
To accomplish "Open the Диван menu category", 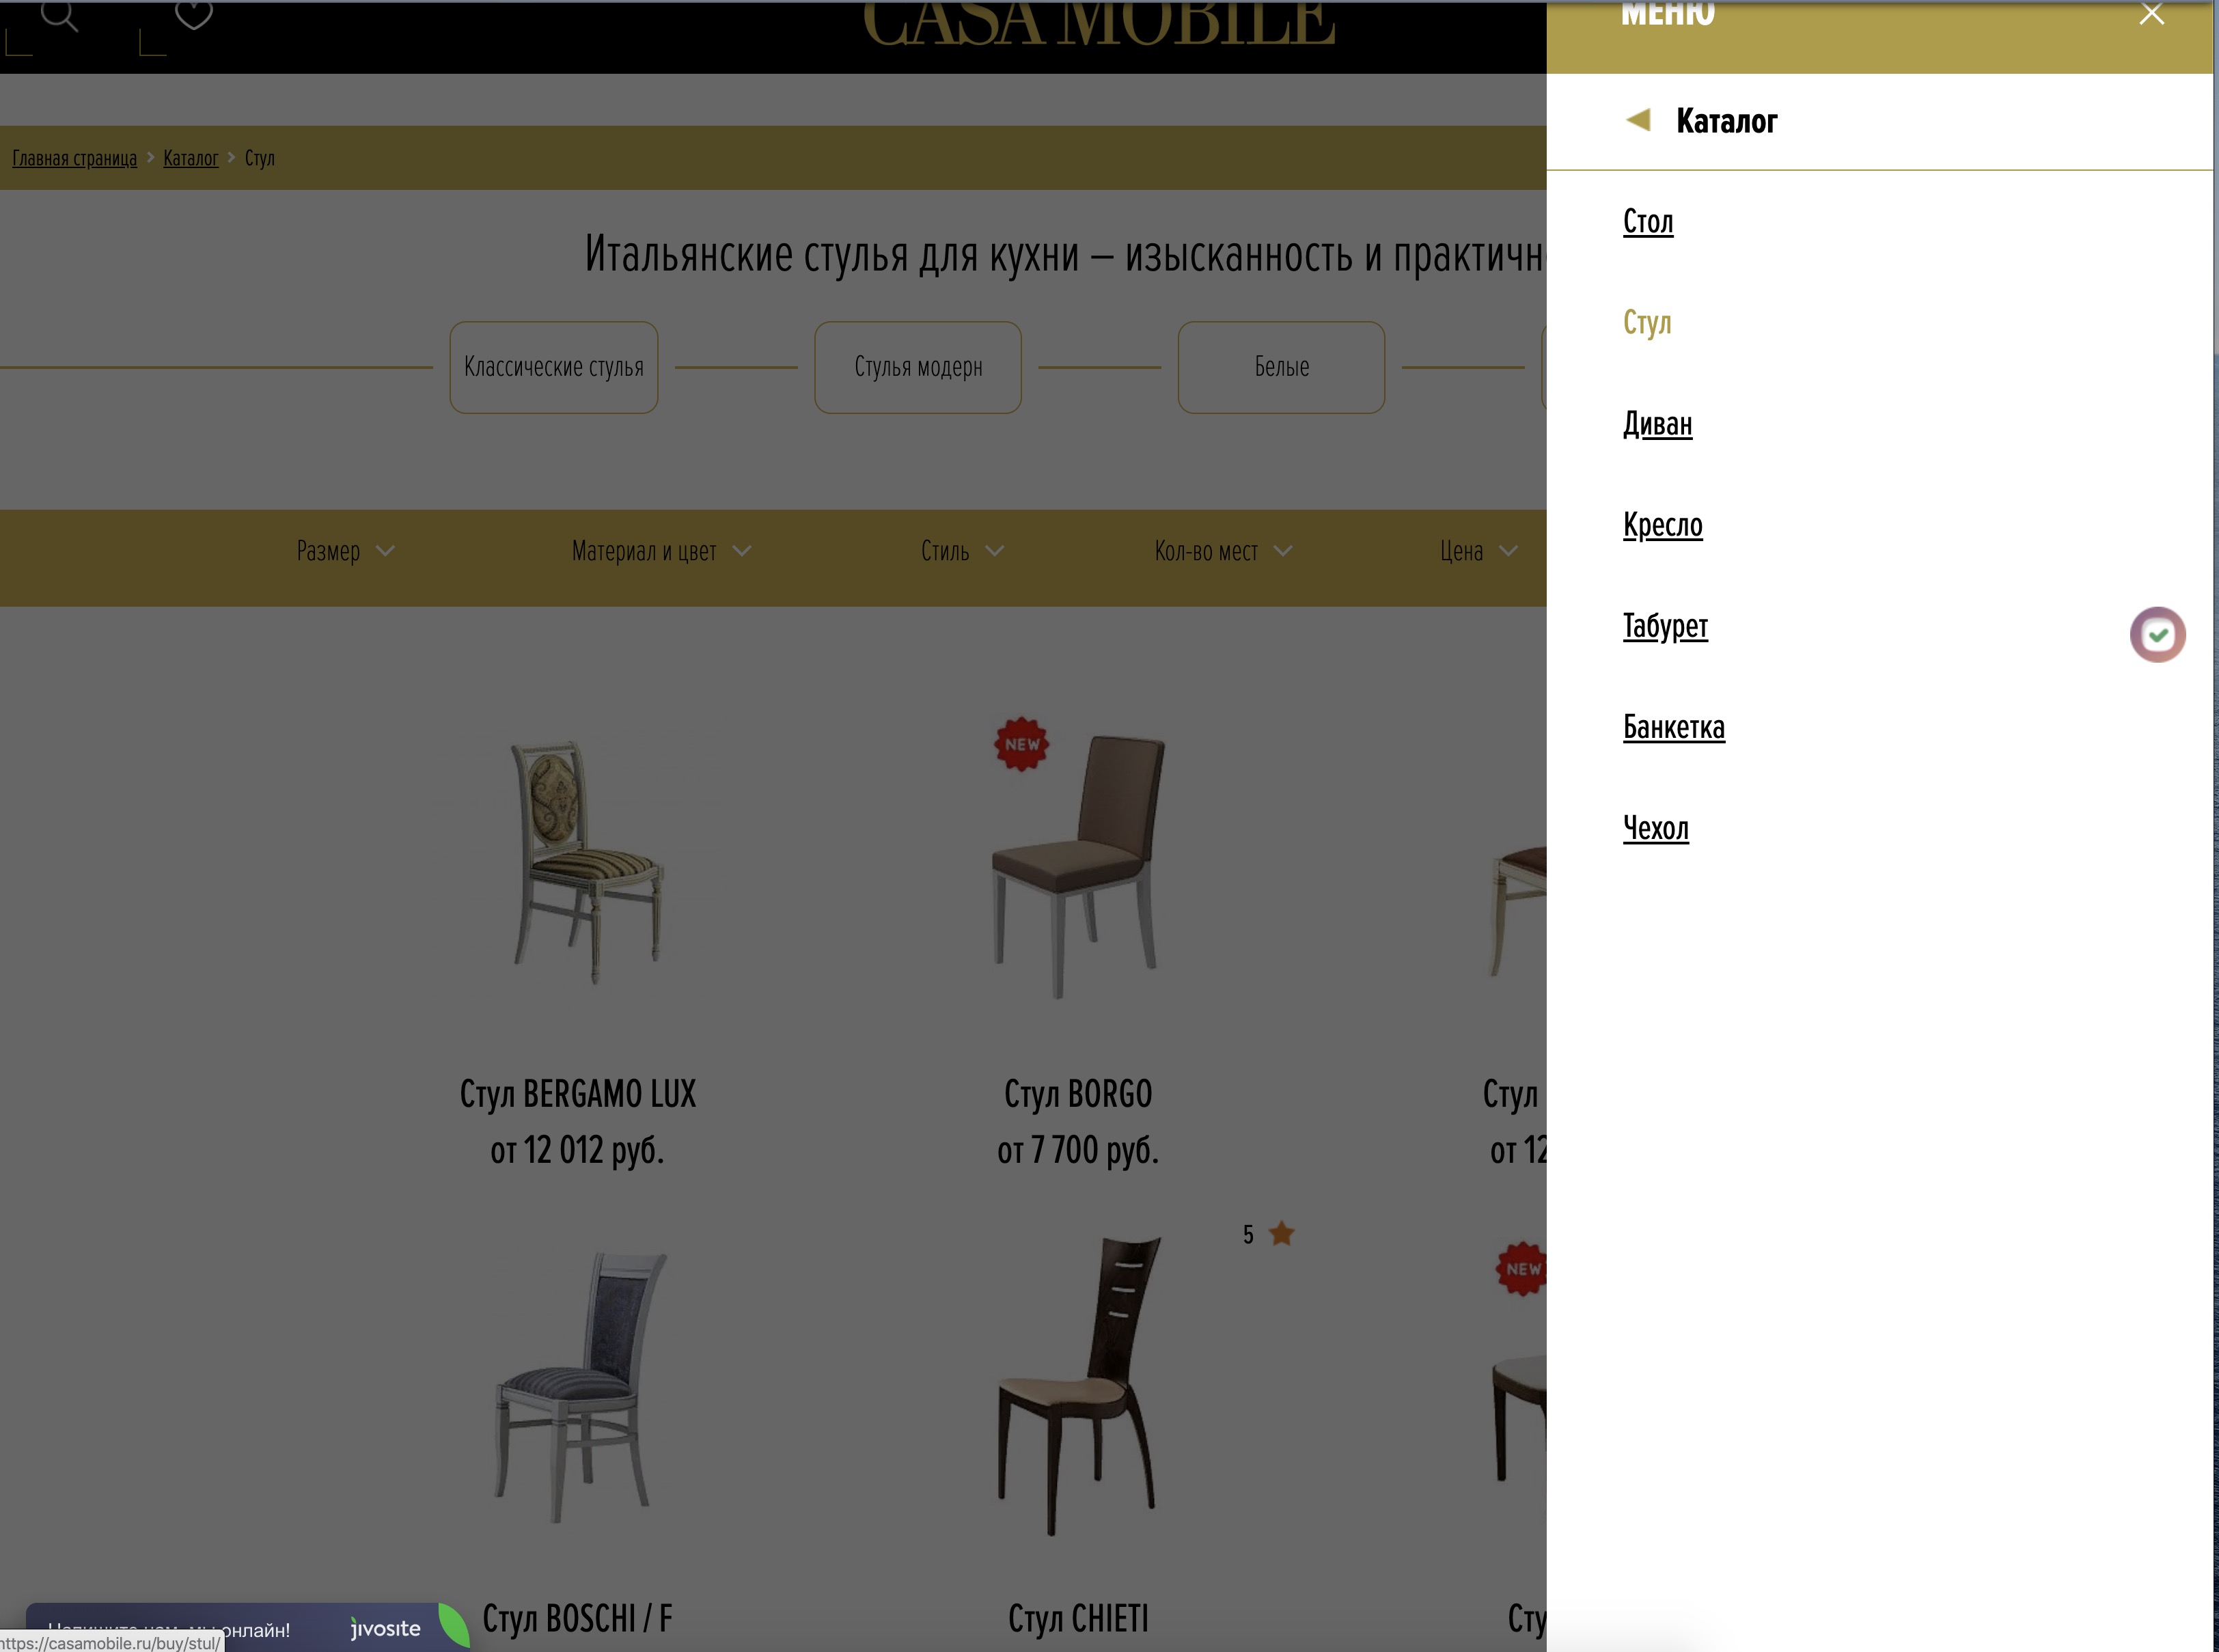I will (x=1657, y=424).
